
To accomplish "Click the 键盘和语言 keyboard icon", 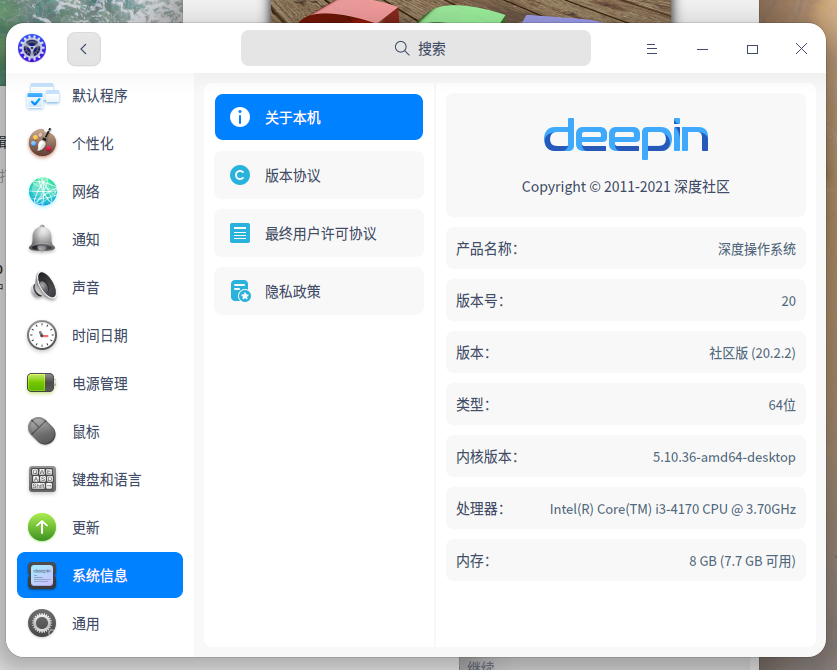I will [x=42, y=479].
